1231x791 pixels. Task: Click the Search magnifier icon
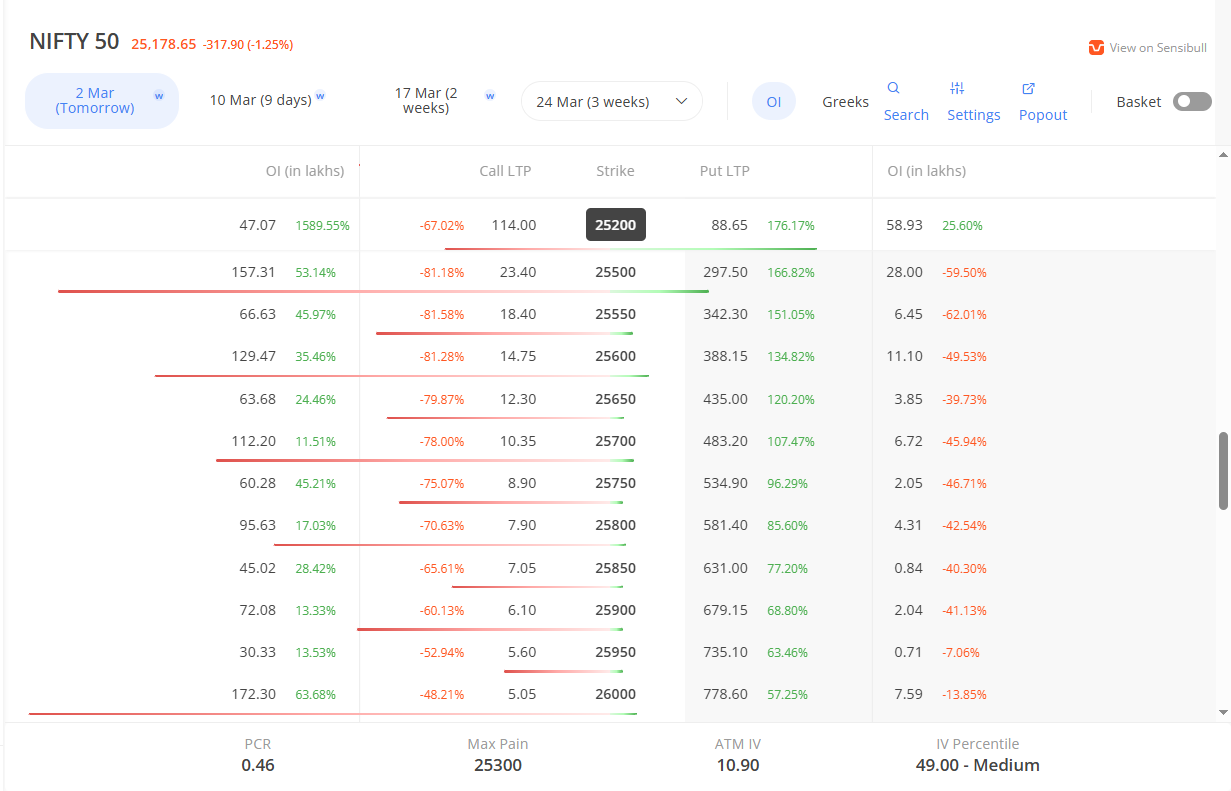[x=894, y=88]
